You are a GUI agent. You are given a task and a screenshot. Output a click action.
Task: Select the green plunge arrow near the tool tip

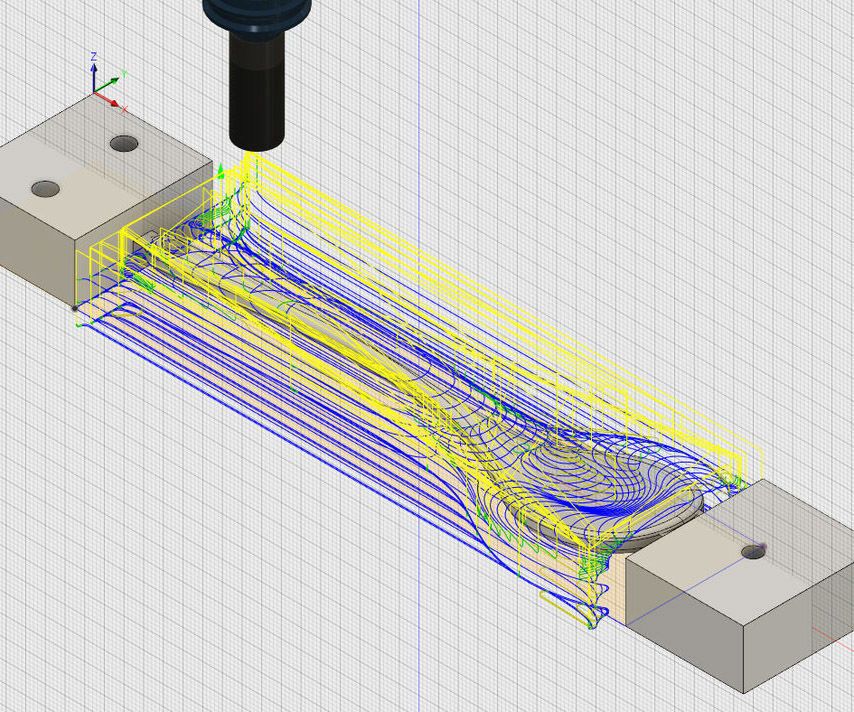point(221,170)
